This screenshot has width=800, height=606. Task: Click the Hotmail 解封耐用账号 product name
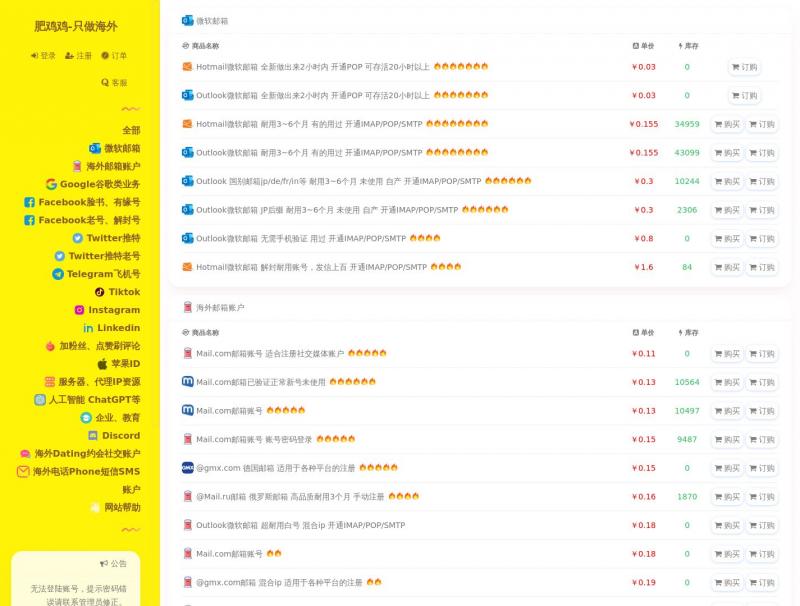pos(311,267)
